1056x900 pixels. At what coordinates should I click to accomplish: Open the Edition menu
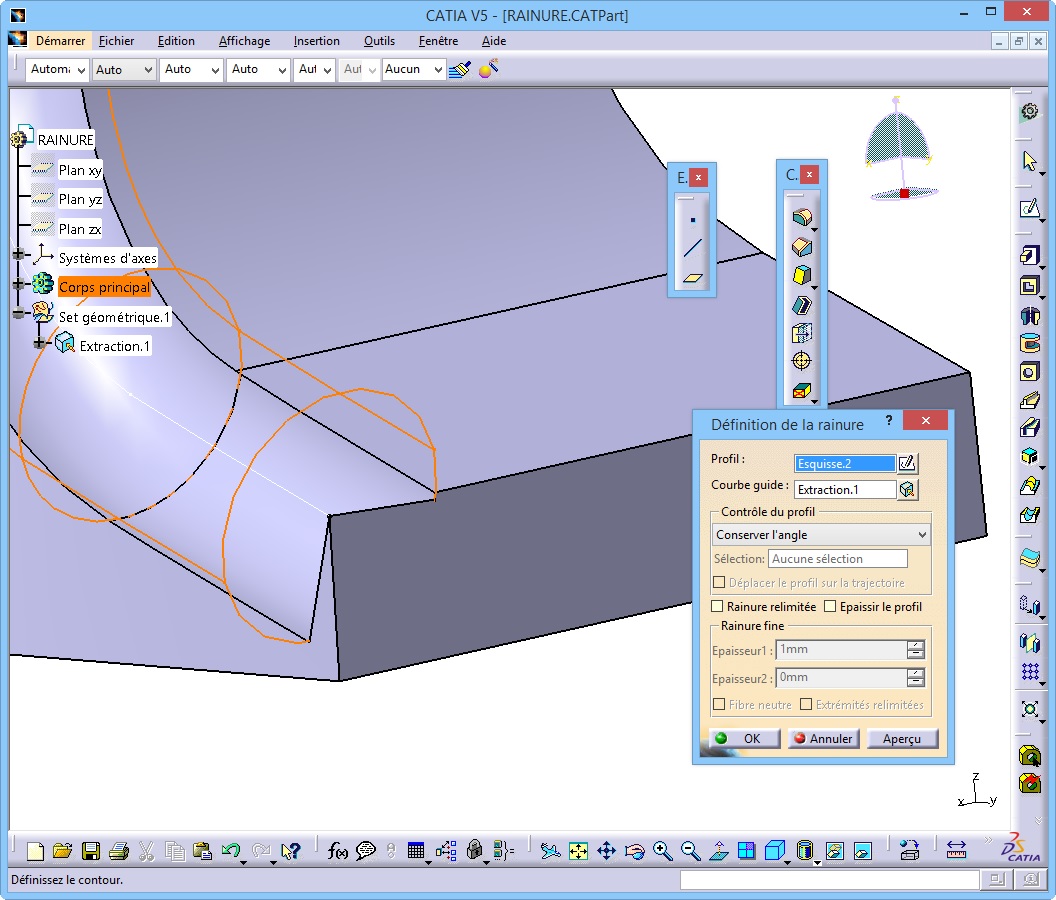tap(176, 41)
